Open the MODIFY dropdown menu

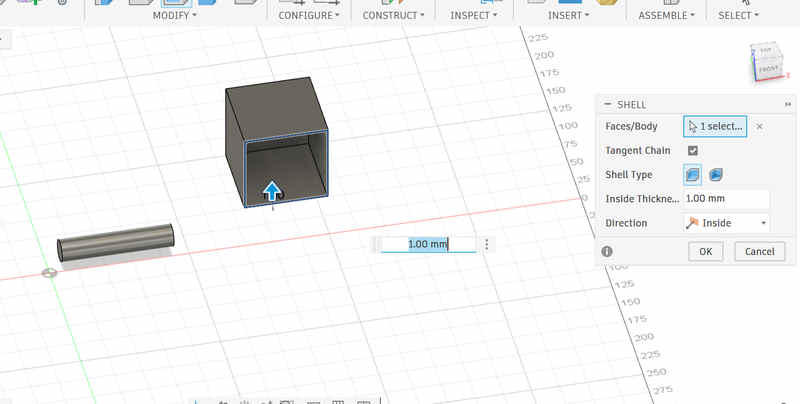point(174,15)
